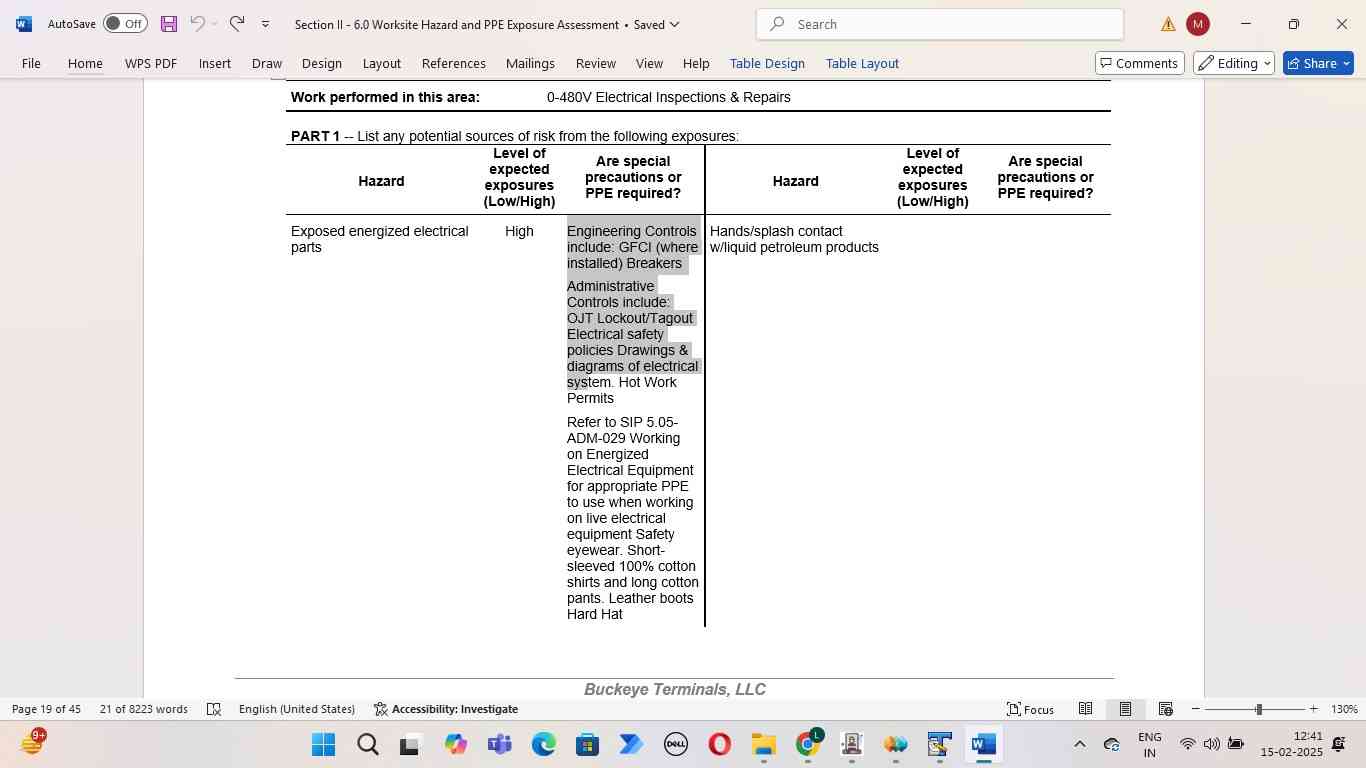Click the 'Refer to SIP 5.05-ADM-029' paragraph
The height and width of the screenshot is (768, 1366).
[x=632, y=518]
